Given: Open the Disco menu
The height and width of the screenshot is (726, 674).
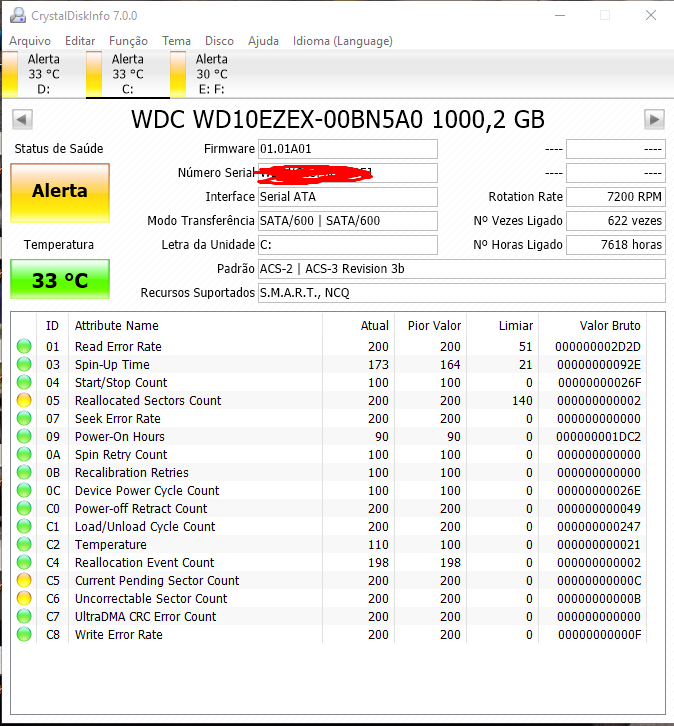Looking at the screenshot, I should click(219, 41).
